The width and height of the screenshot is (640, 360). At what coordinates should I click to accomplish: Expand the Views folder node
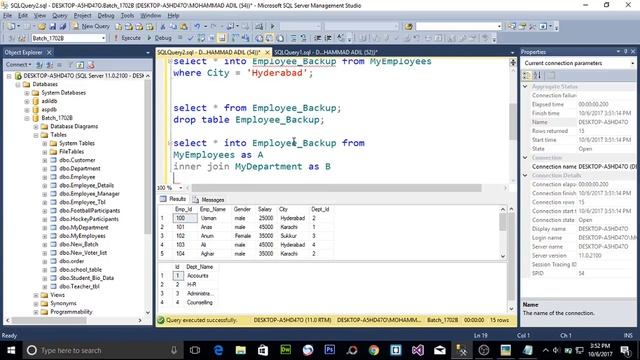(36, 295)
